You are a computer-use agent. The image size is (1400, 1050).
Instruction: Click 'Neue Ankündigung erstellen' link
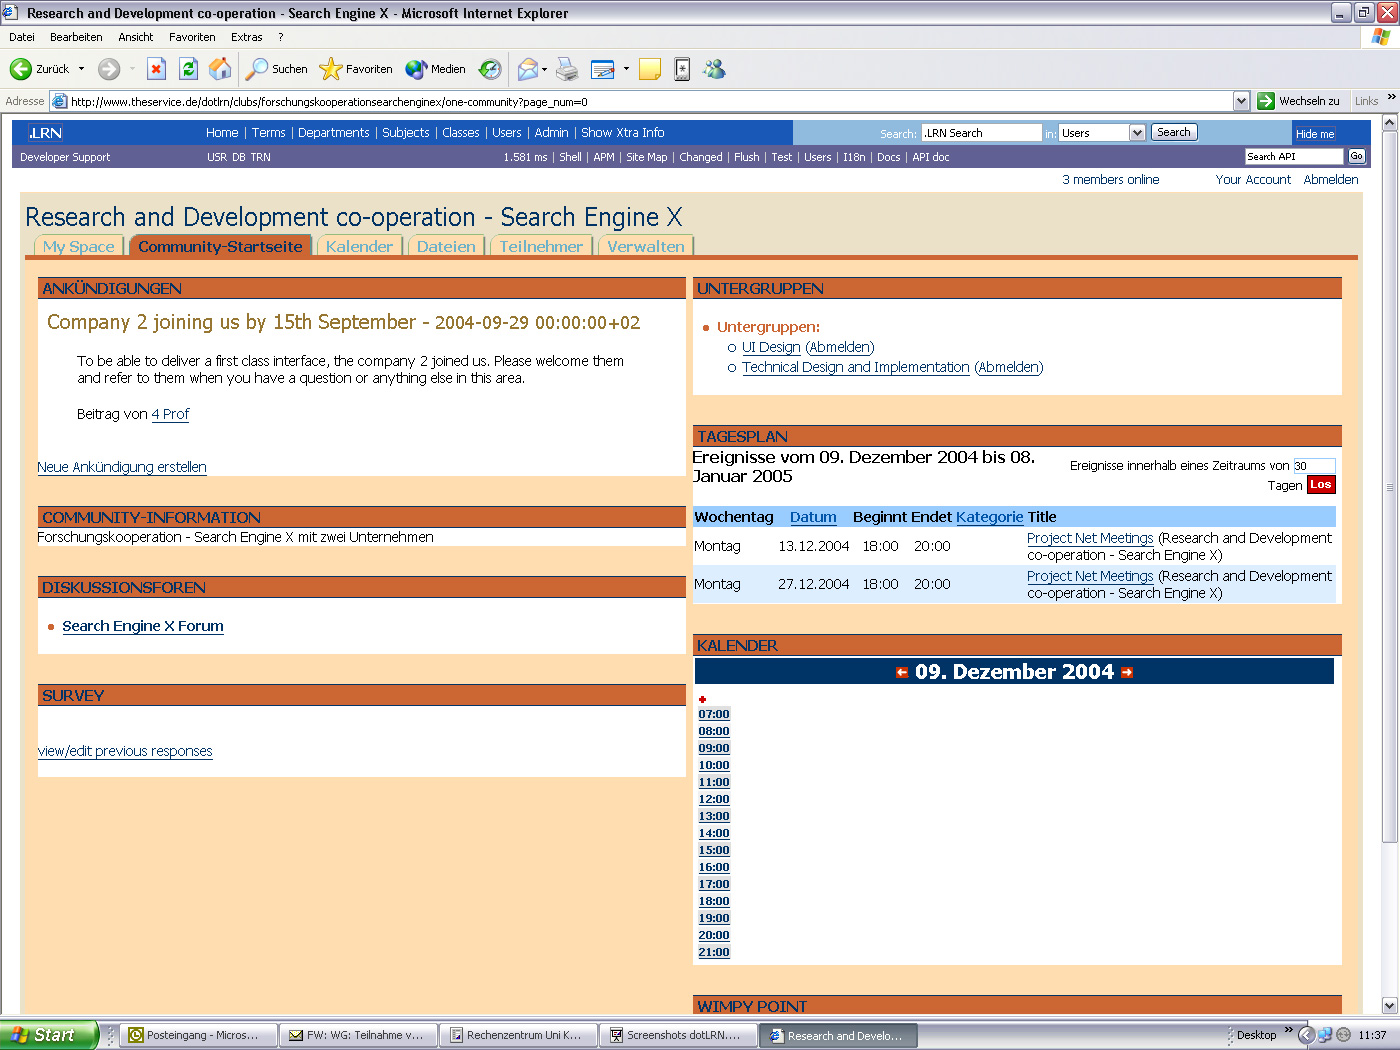point(121,467)
